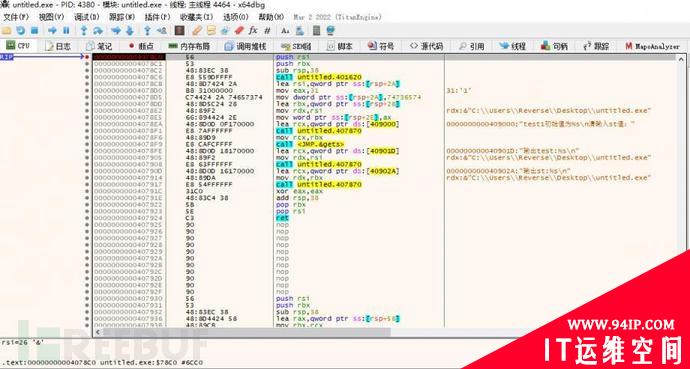690x369 pixels.
Task: Pause execution using the pause icon
Action: coord(66,31)
